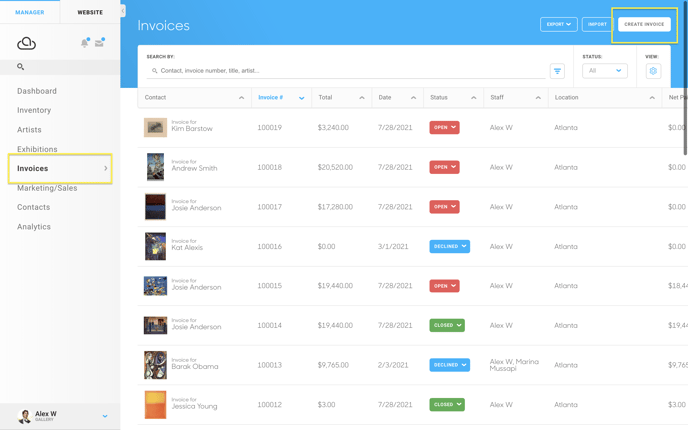
Task: Sort by Contact column arrow
Action: 241,98
